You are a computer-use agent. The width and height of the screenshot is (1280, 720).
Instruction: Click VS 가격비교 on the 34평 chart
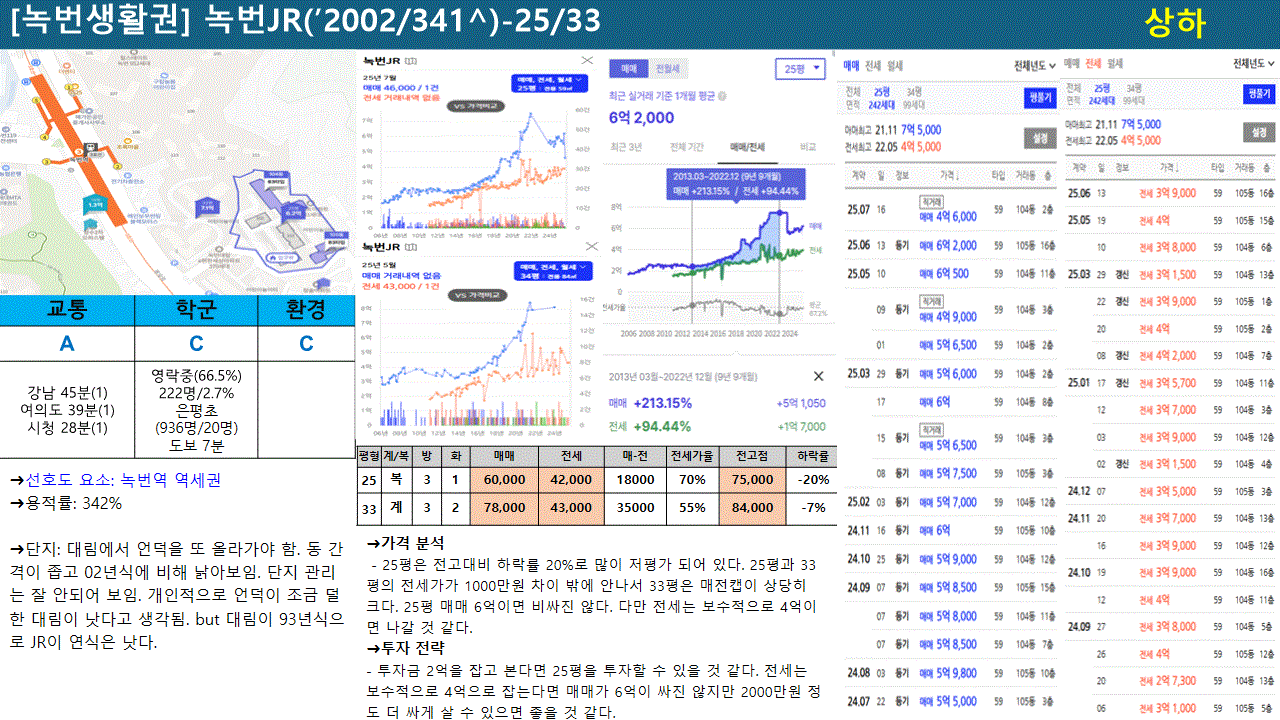pos(476,295)
